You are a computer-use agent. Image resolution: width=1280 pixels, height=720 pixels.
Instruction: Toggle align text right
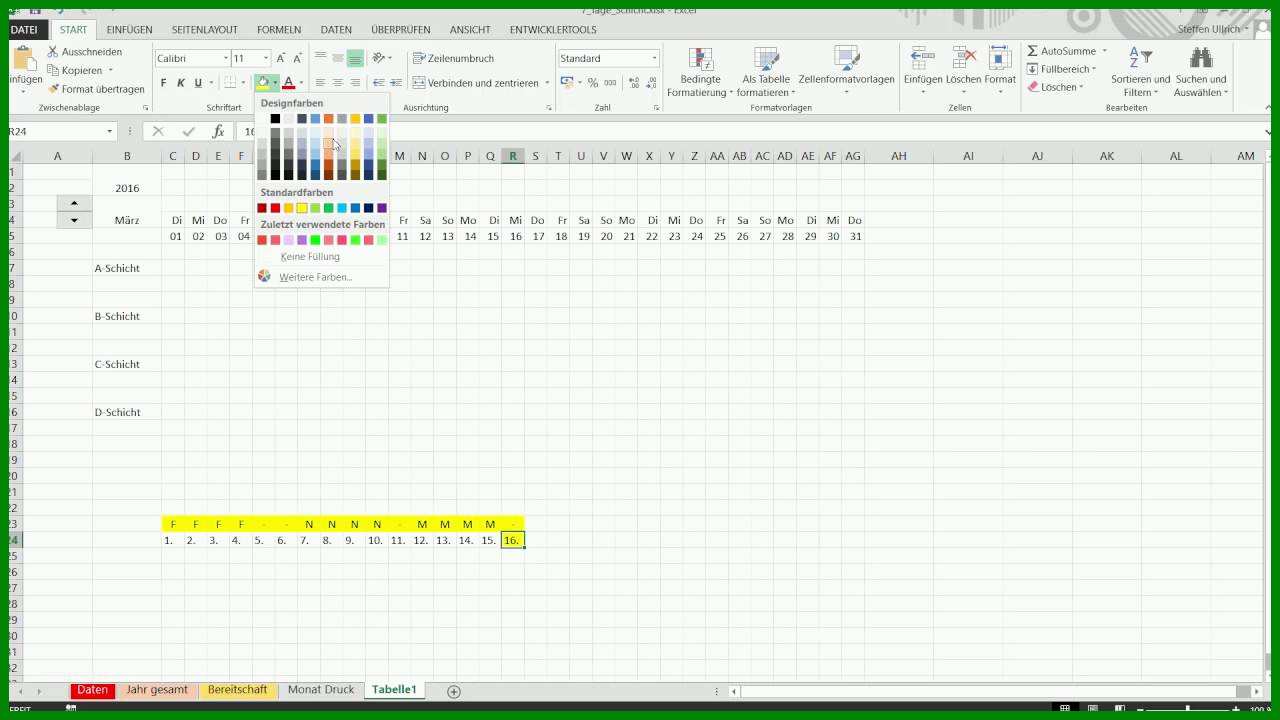tap(355, 83)
